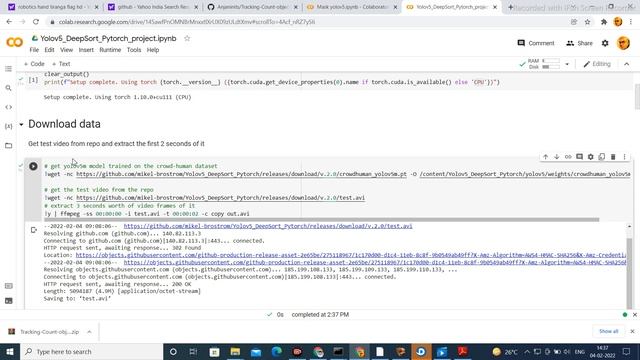Clear cell output icon
Image resolution: width=640 pixels, height=360 pixels.
pos(34,230)
